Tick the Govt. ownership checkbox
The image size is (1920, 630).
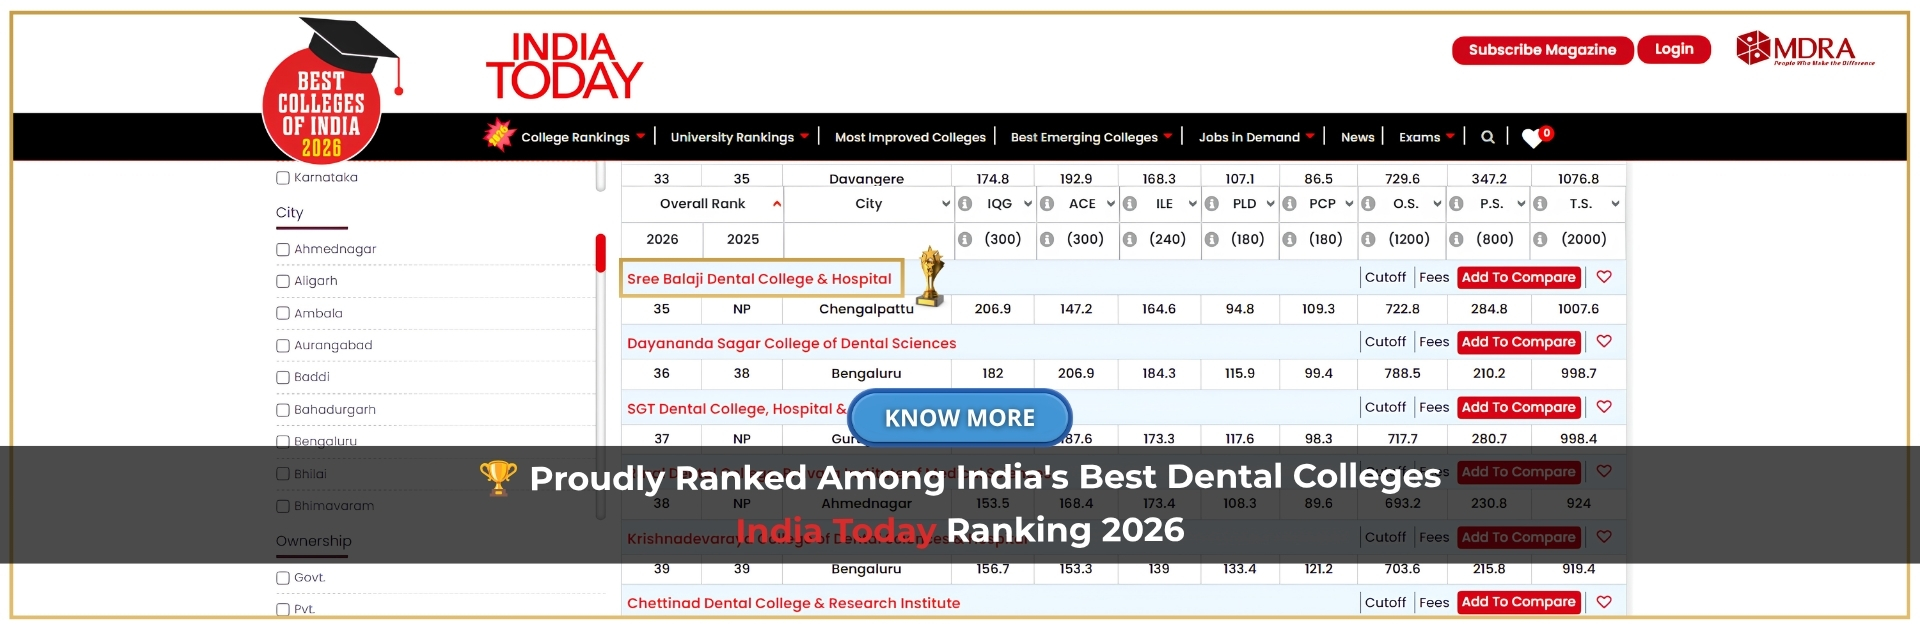[283, 578]
